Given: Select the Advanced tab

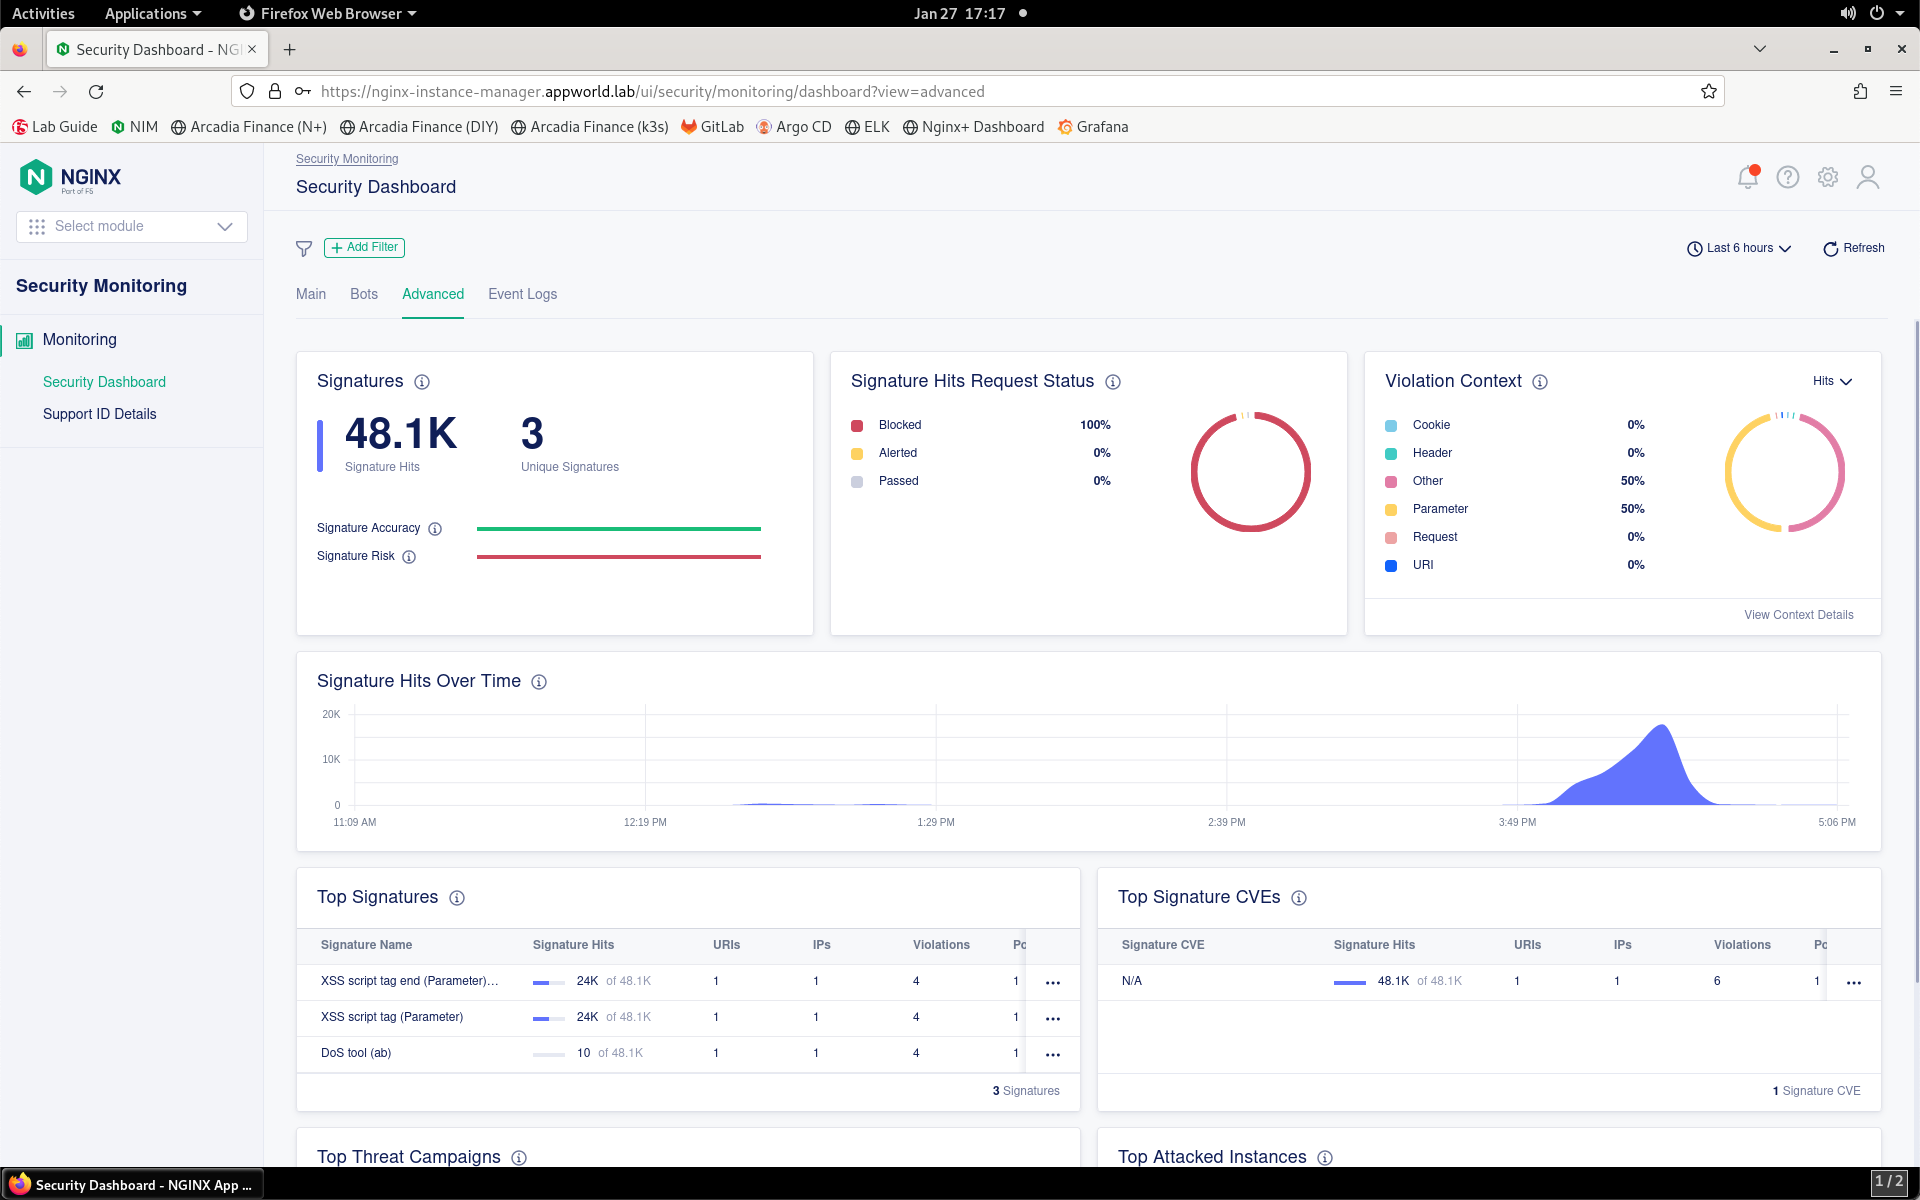Looking at the screenshot, I should [433, 294].
